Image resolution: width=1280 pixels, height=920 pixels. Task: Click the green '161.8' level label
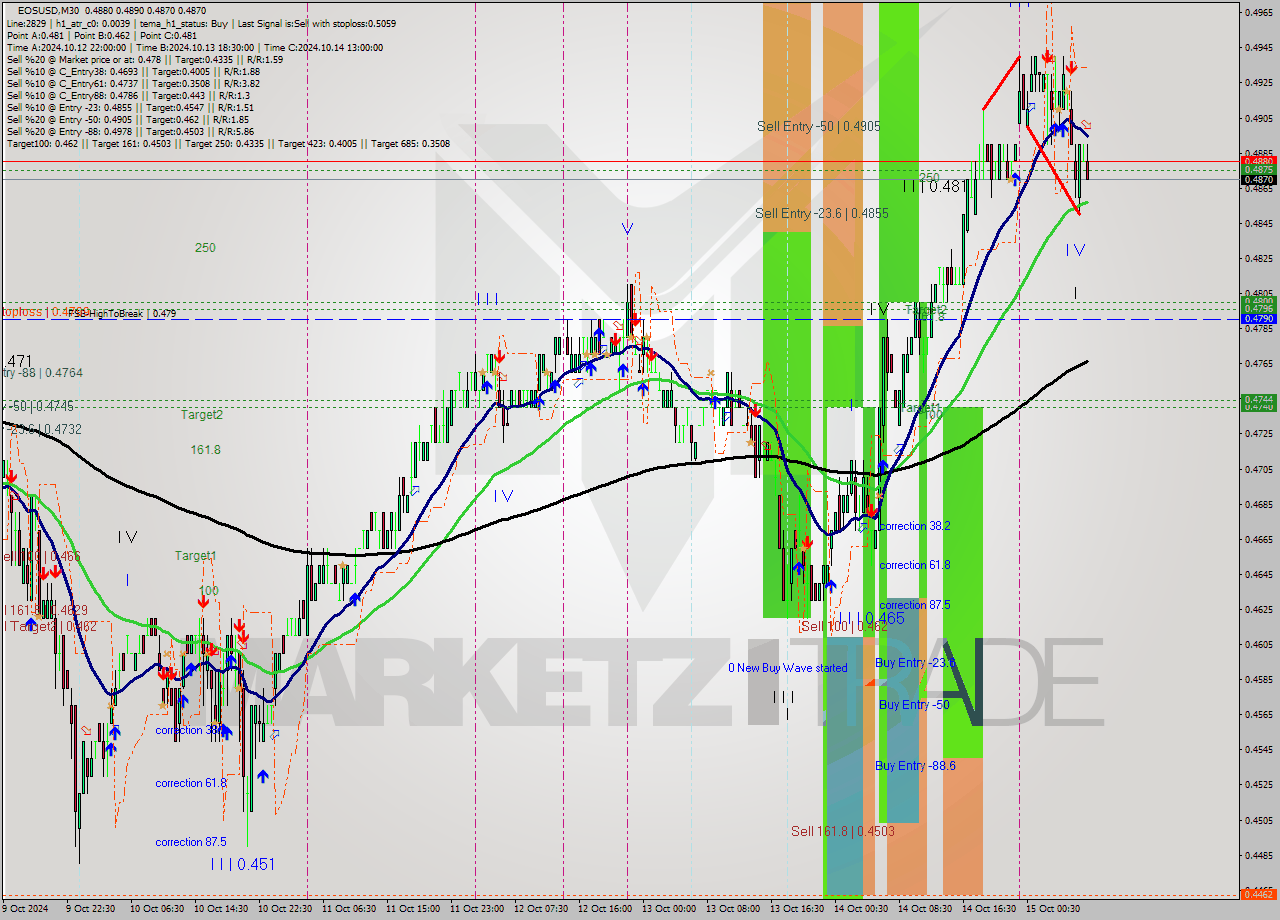[205, 450]
